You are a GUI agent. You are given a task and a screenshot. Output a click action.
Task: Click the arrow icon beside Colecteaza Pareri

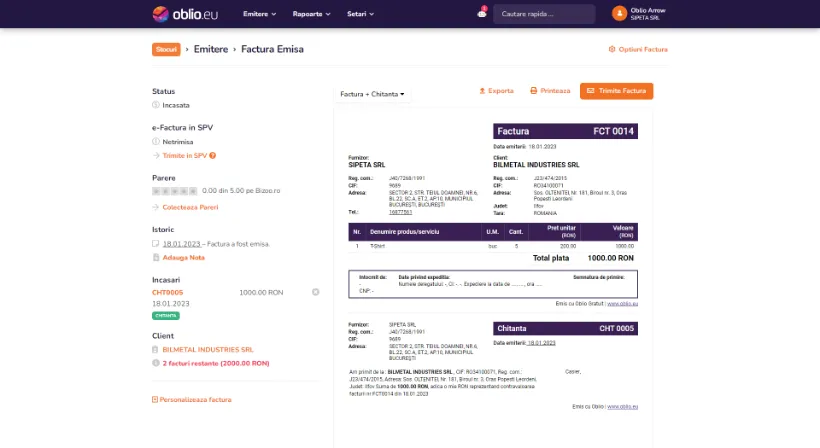pos(156,208)
